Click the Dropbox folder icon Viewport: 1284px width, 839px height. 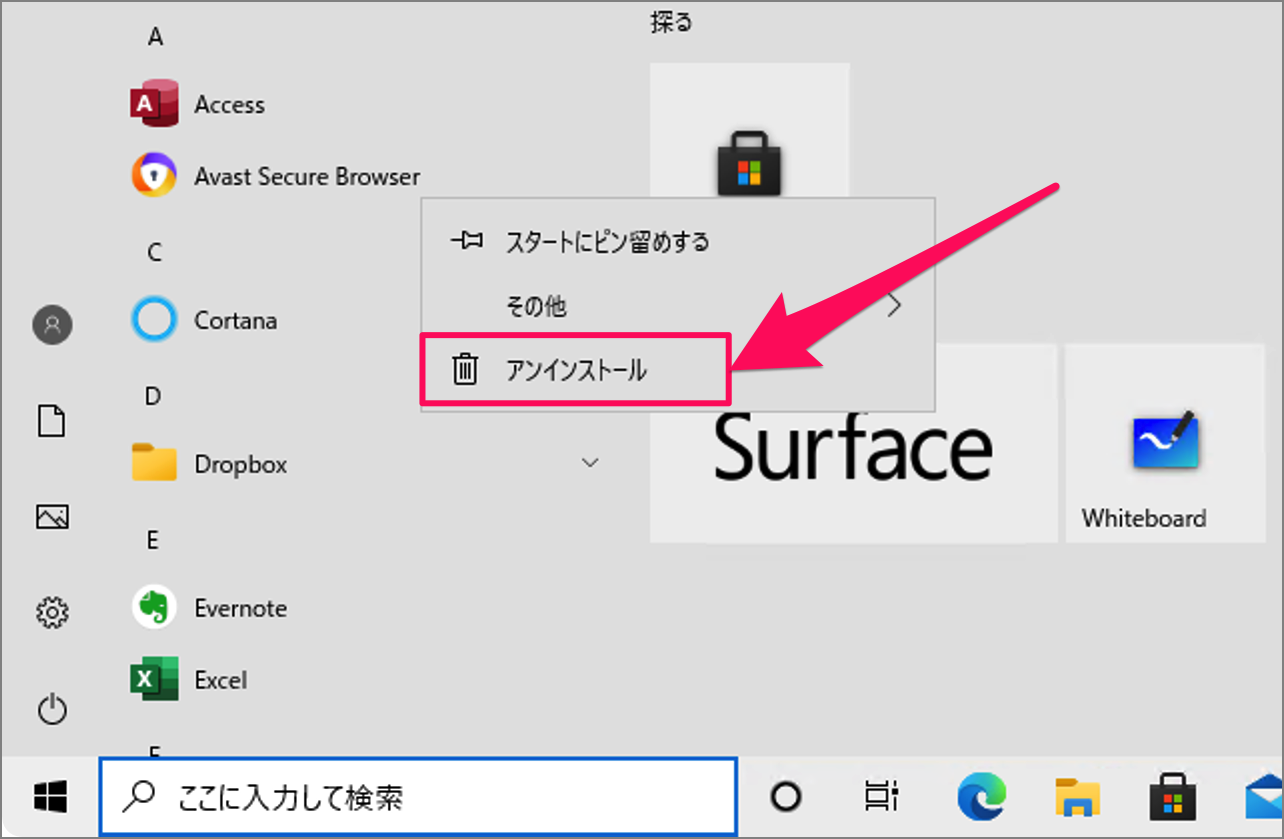click(154, 464)
